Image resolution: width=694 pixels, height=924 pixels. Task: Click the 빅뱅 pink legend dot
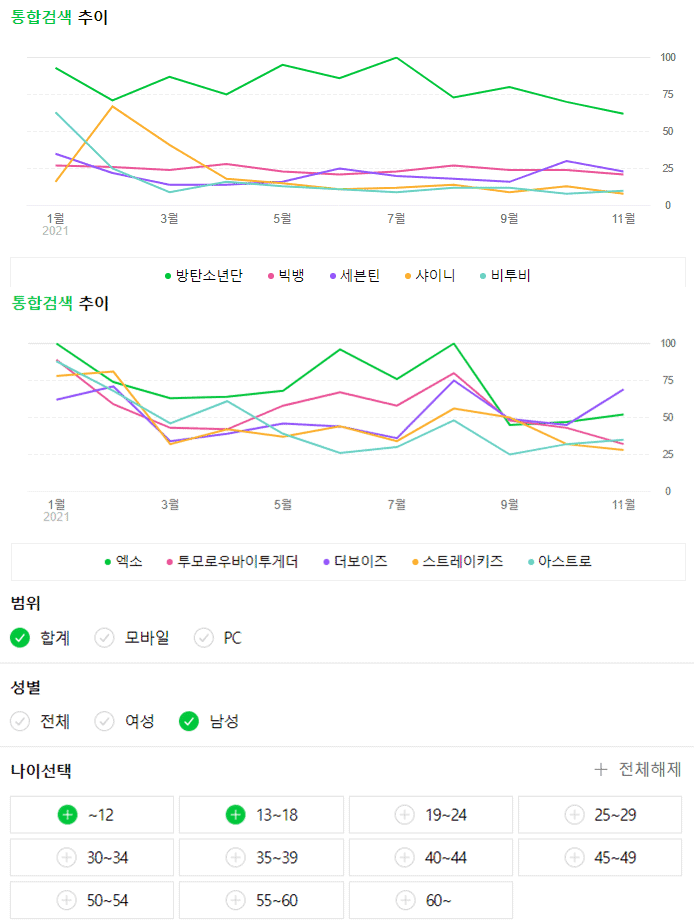[x=270, y=276]
